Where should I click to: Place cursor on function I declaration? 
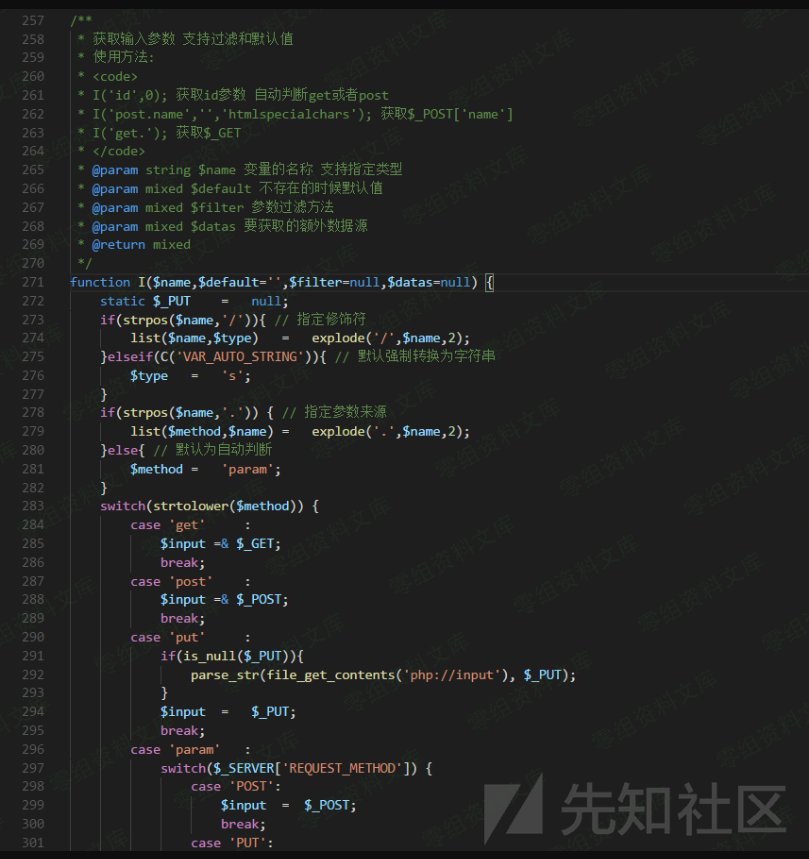coord(282,283)
